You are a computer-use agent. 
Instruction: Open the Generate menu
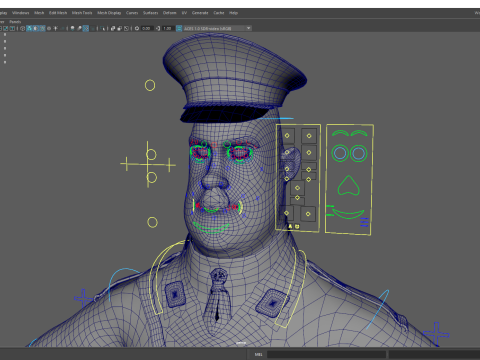(x=200, y=13)
